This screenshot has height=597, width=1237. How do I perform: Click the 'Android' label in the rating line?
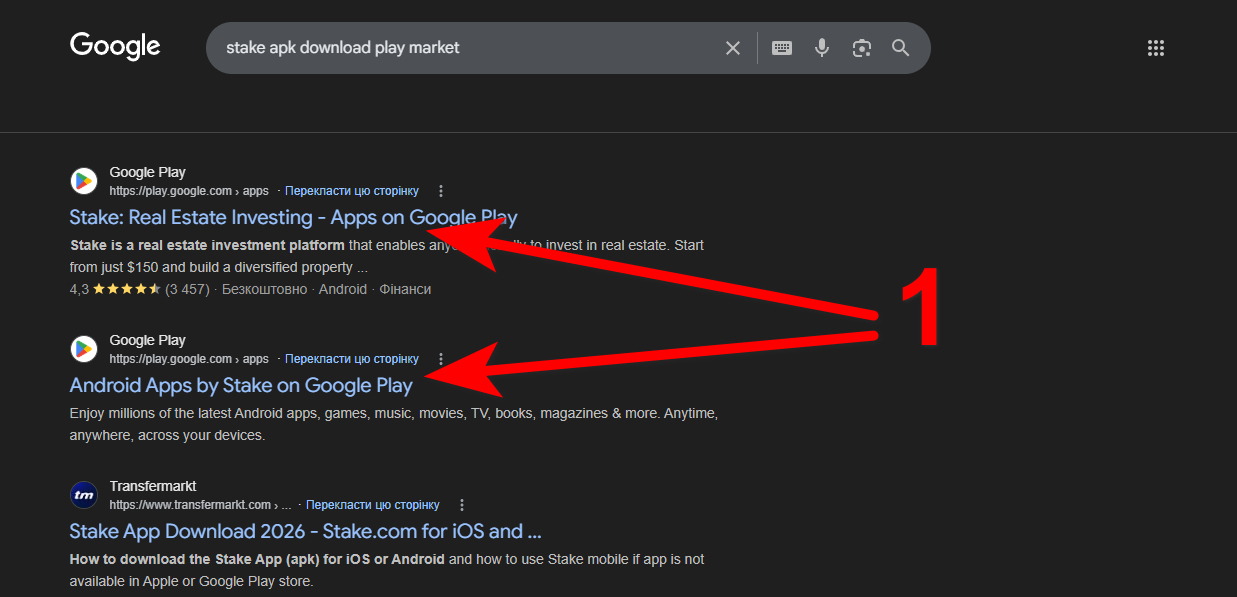click(x=343, y=290)
